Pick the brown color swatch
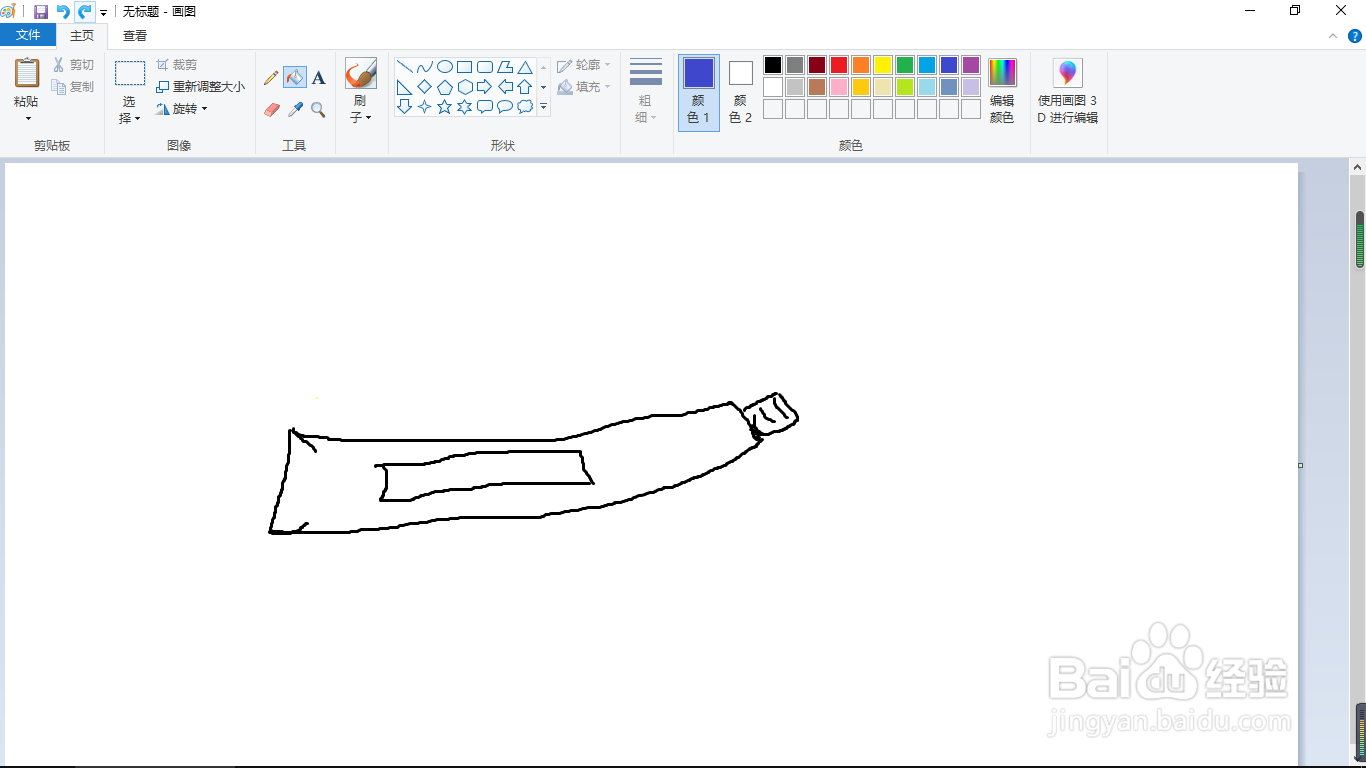 [817, 87]
